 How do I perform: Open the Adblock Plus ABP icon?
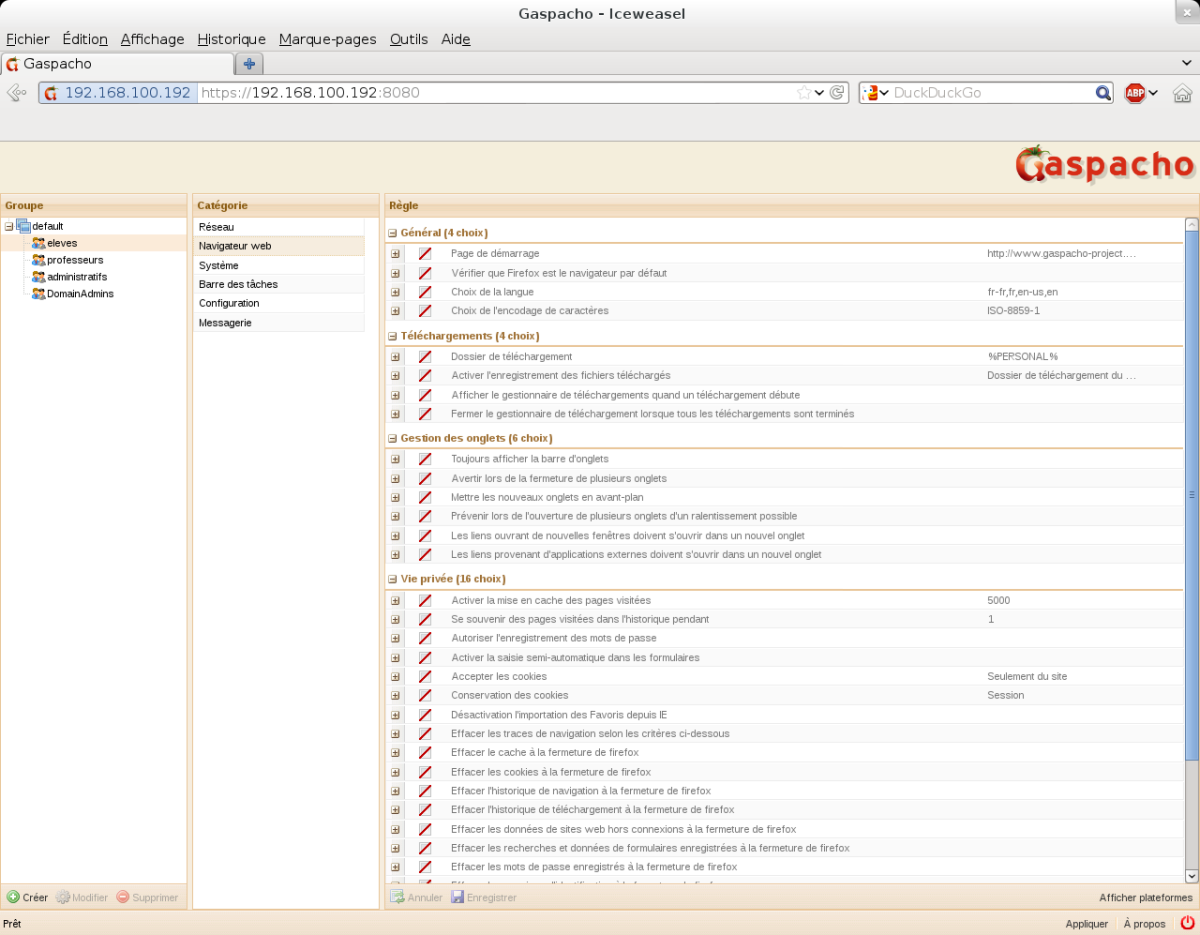(x=1135, y=93)
